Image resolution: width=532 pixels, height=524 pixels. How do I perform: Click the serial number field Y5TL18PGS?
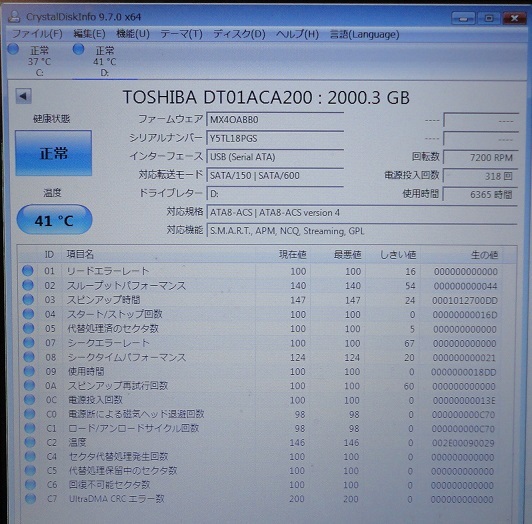(275, 138)
